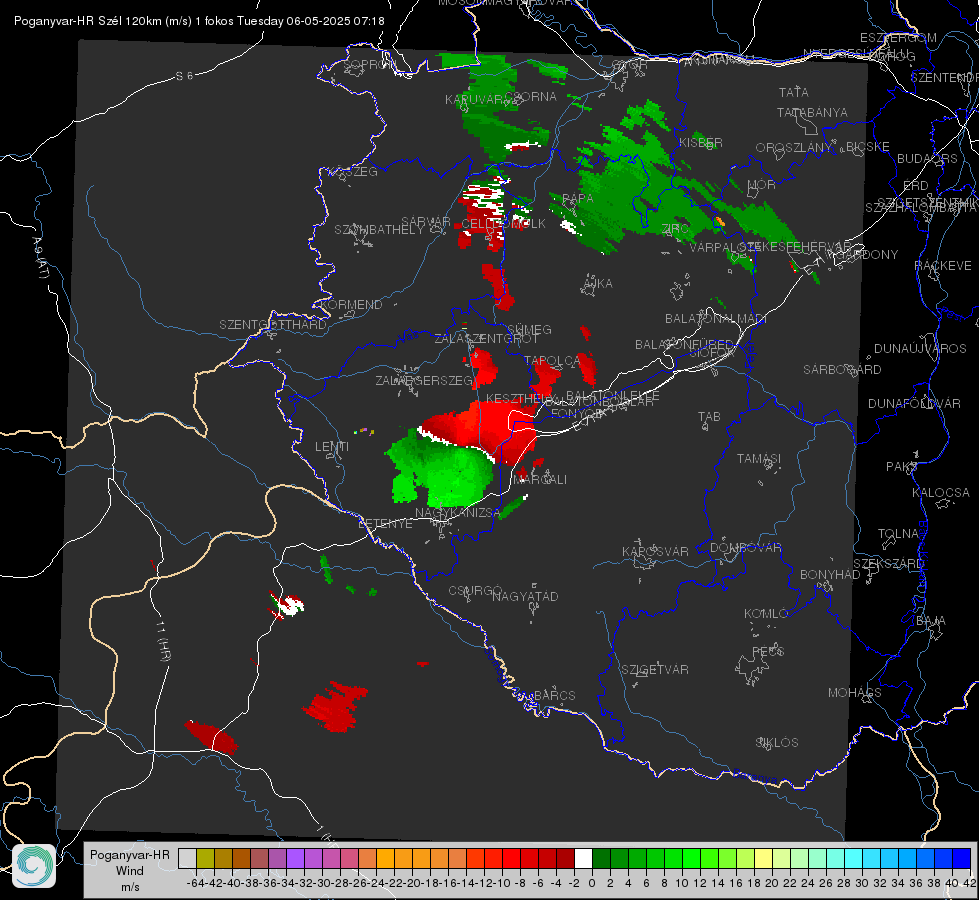Screen dimensions: 979x900
Task: Click the KISBER city label
Action: click(x=701, y=142)
